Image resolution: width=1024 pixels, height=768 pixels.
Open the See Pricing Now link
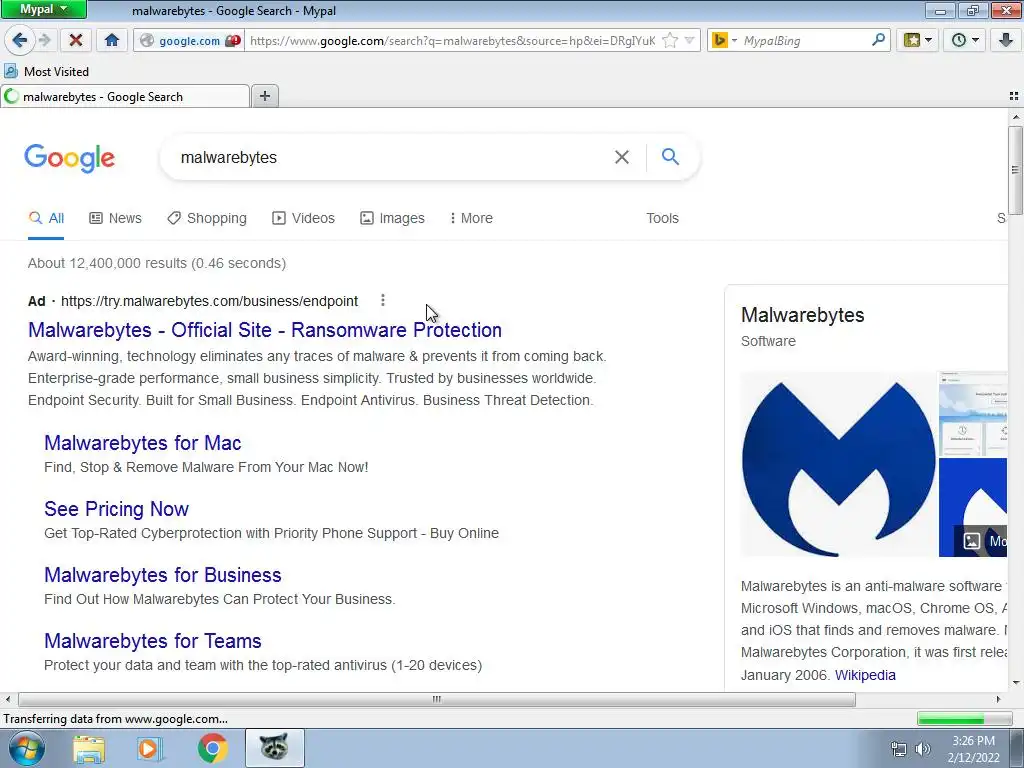(116, 509)
